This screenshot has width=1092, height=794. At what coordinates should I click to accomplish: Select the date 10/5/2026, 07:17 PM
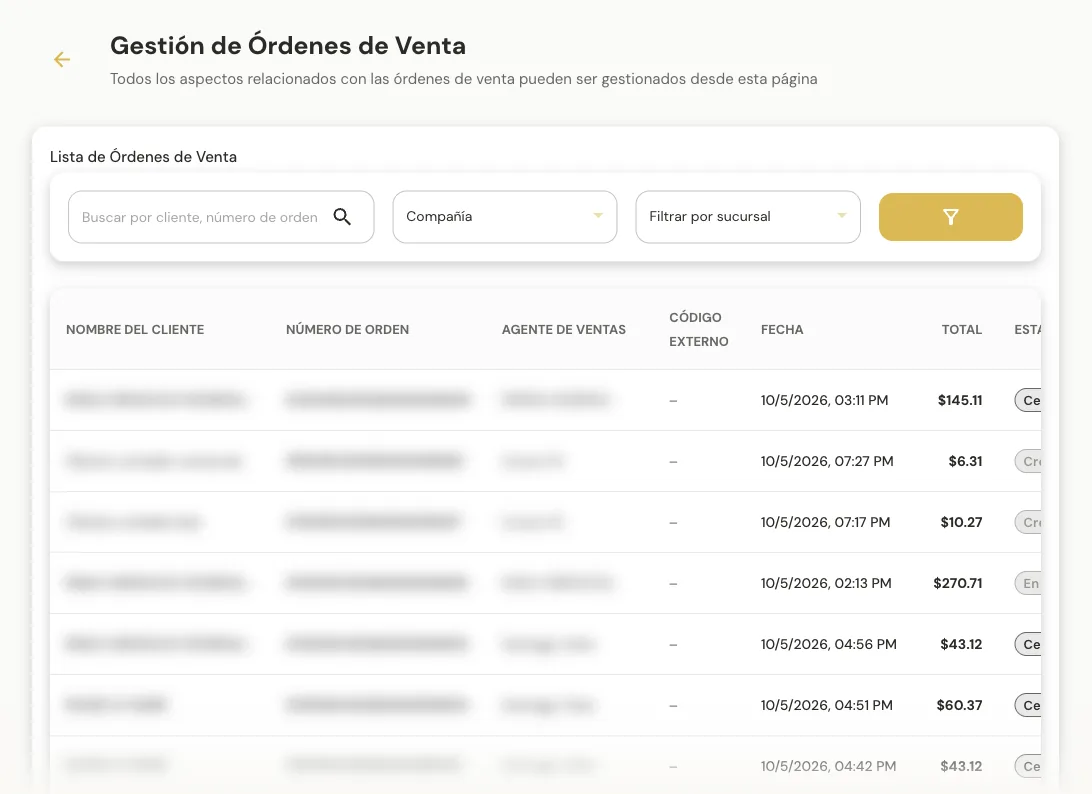[825, 522]
